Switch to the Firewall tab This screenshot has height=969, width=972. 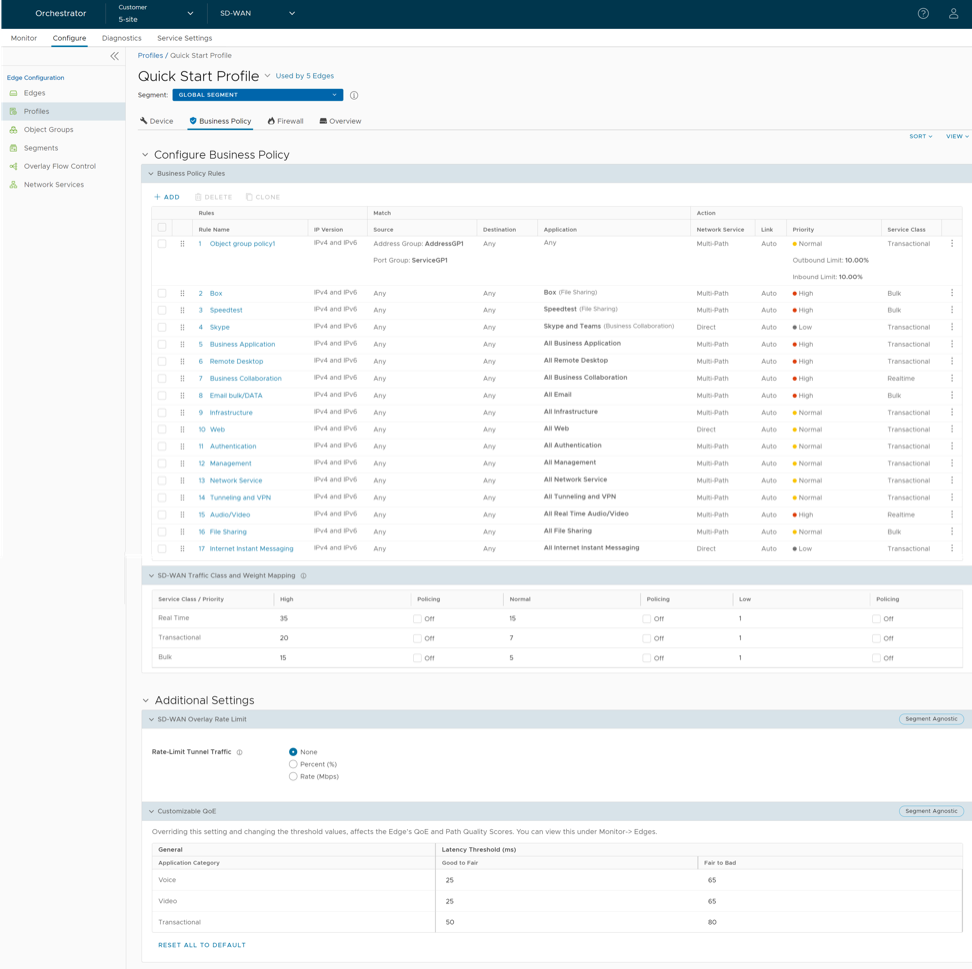click(x=285, y=121)
